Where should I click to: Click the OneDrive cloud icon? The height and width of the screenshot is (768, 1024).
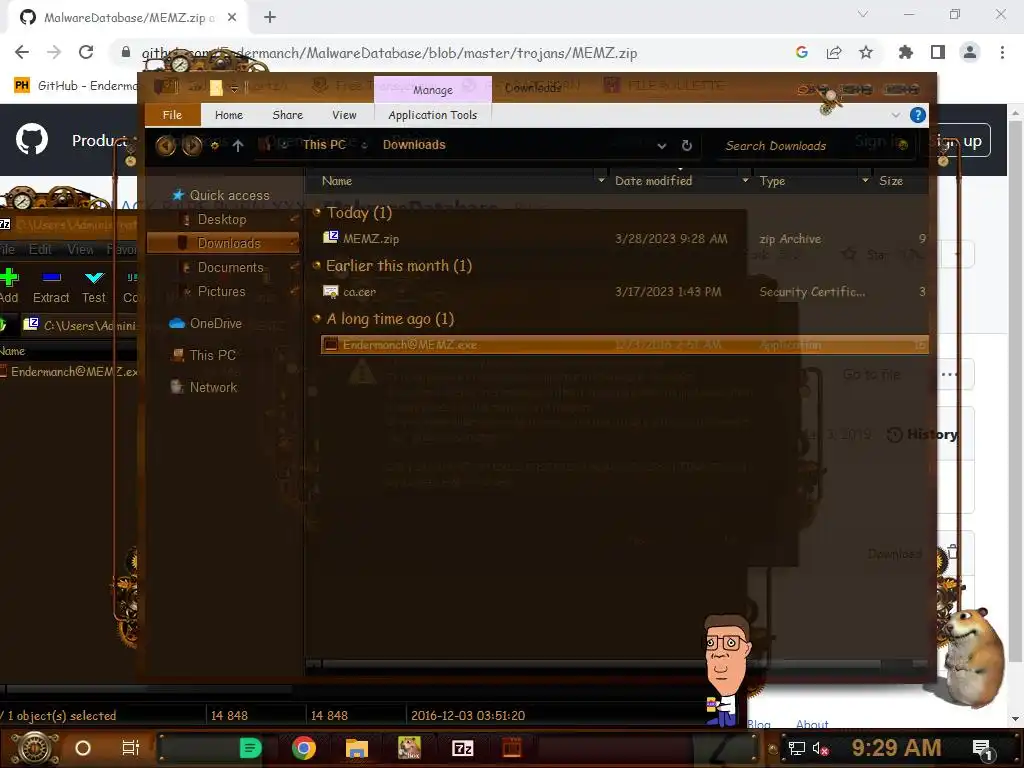pos(176,323)
